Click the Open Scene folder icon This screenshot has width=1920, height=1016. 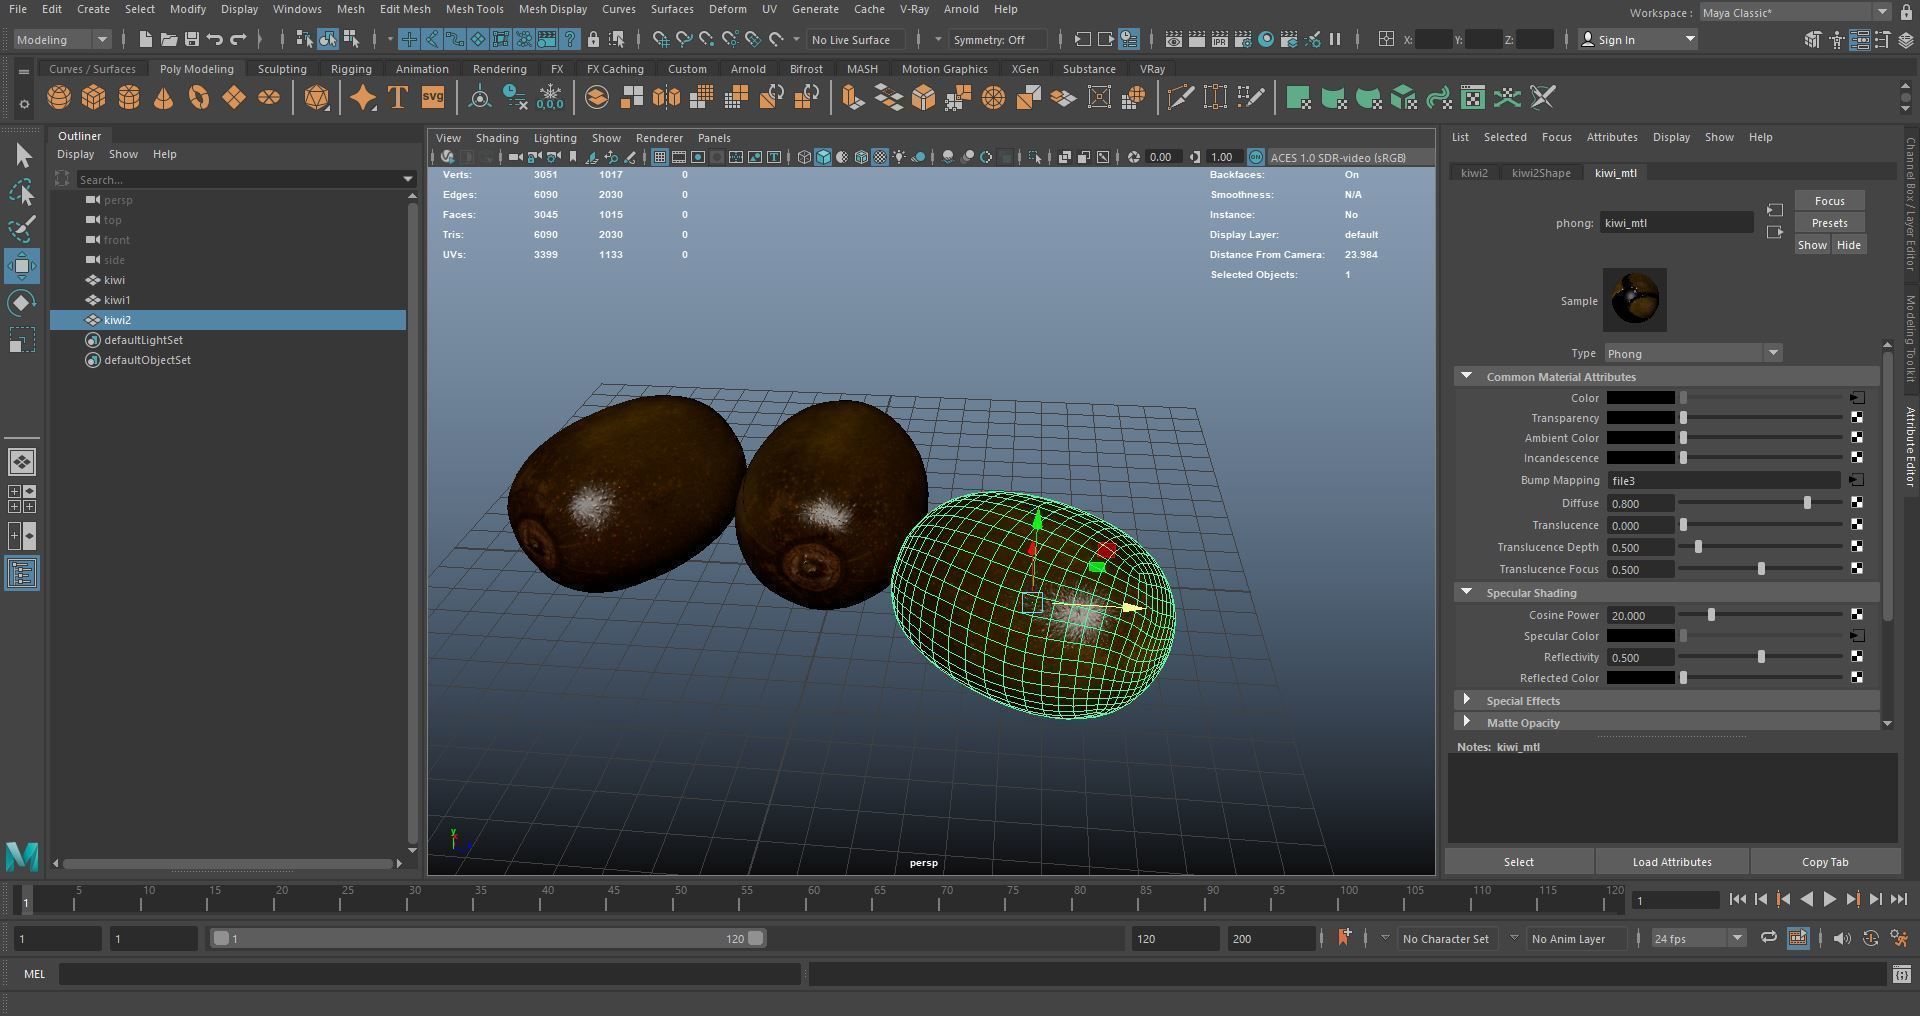point(169,40)
